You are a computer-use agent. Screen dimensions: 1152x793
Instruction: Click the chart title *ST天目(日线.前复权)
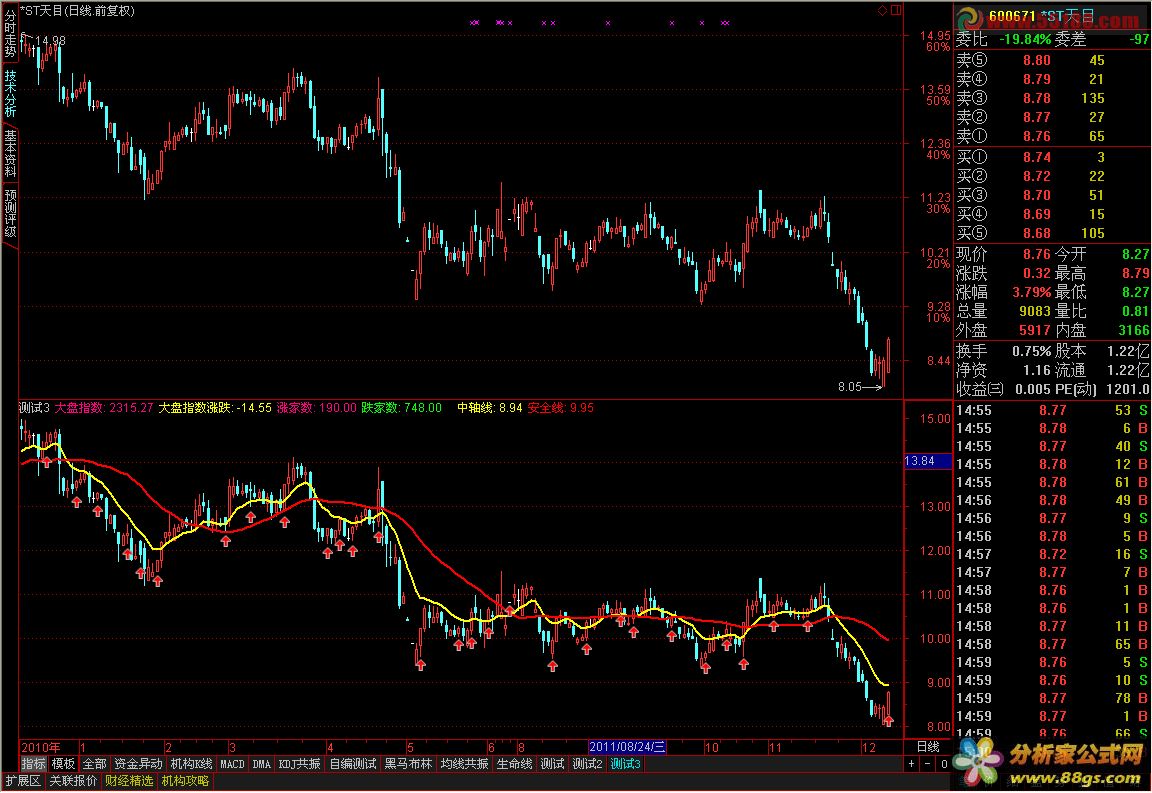point(77,10)
